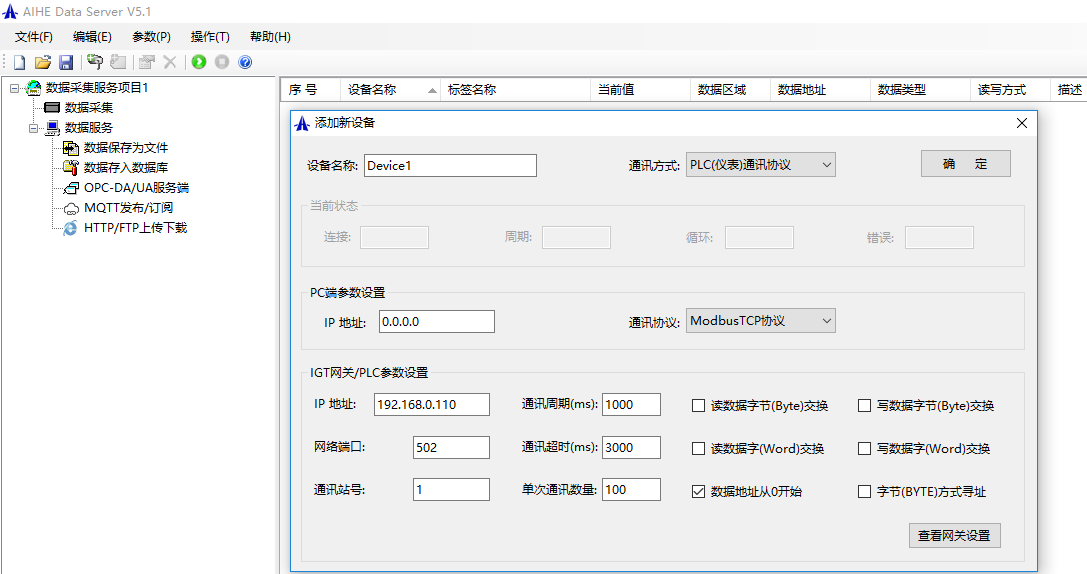This screenshot has width=1087, height=574.
Task: Click the Open folder toolbar icon
Action: pos(42,62)
